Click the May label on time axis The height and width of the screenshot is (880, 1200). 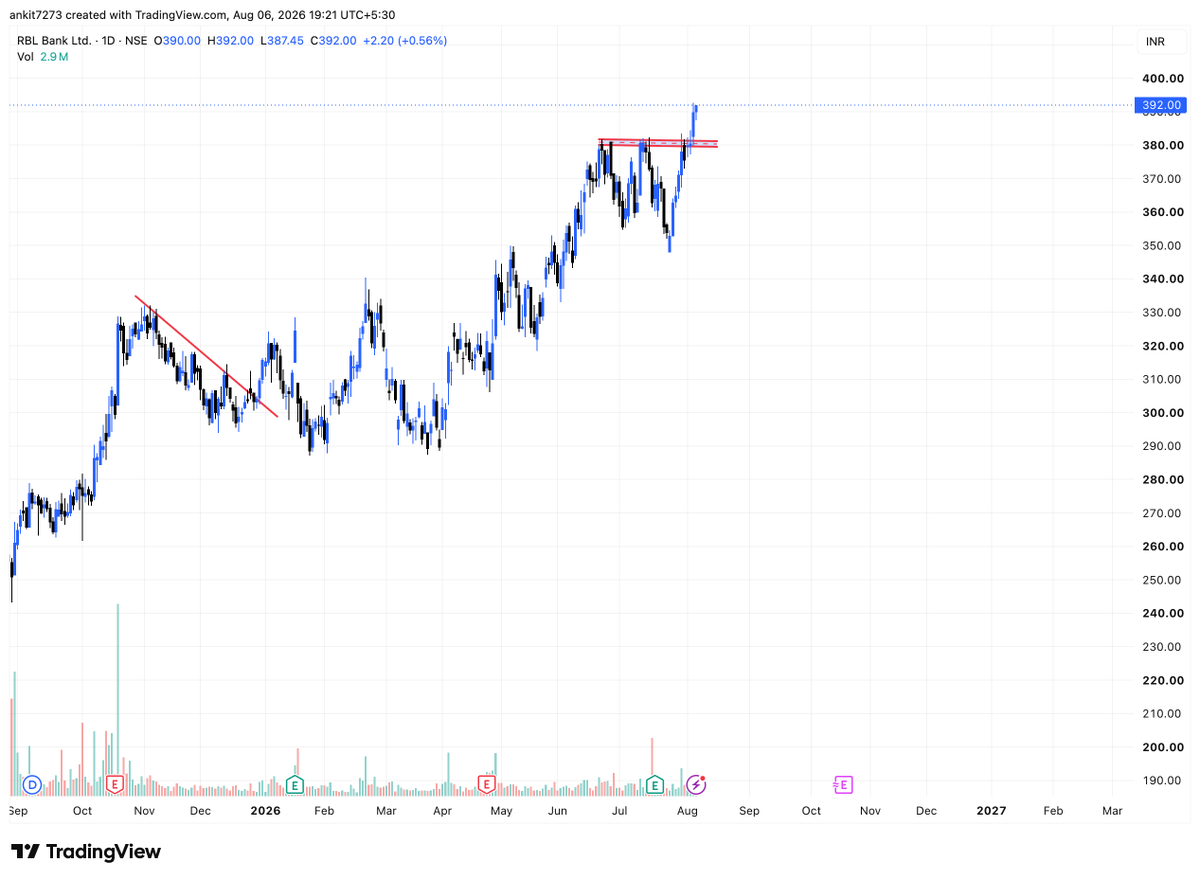tap(501, 811)
